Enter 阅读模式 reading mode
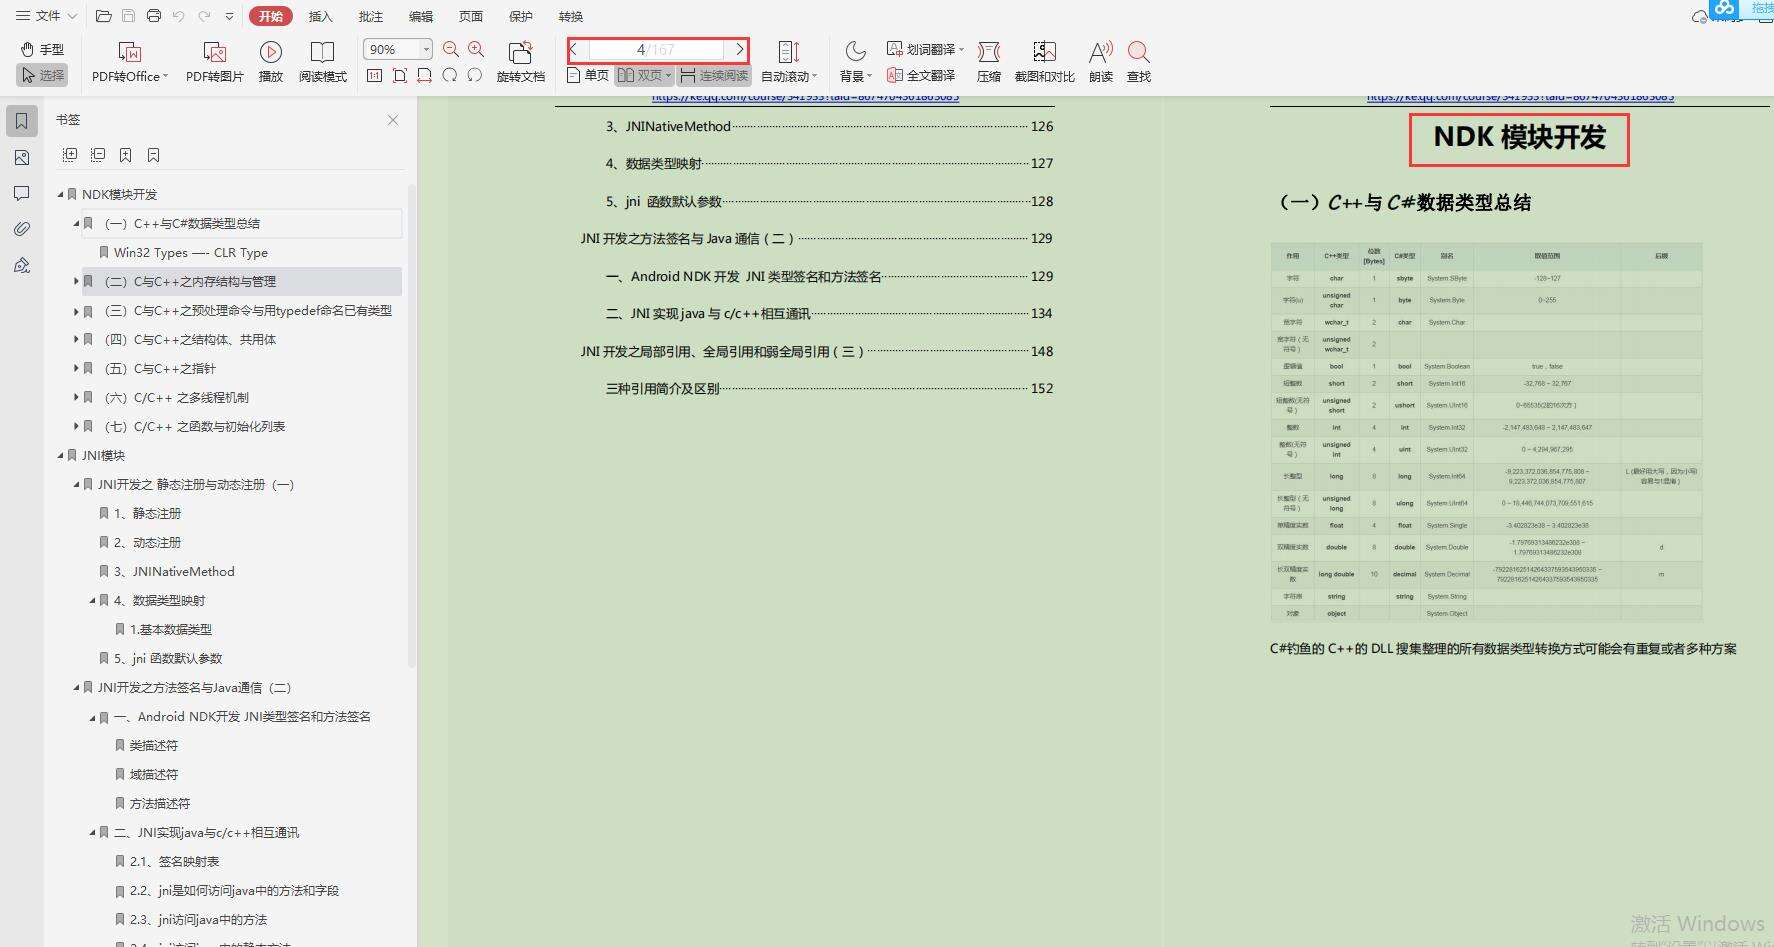The height and width of the screenshot is (947, 1774). click(x=322, y=62)
